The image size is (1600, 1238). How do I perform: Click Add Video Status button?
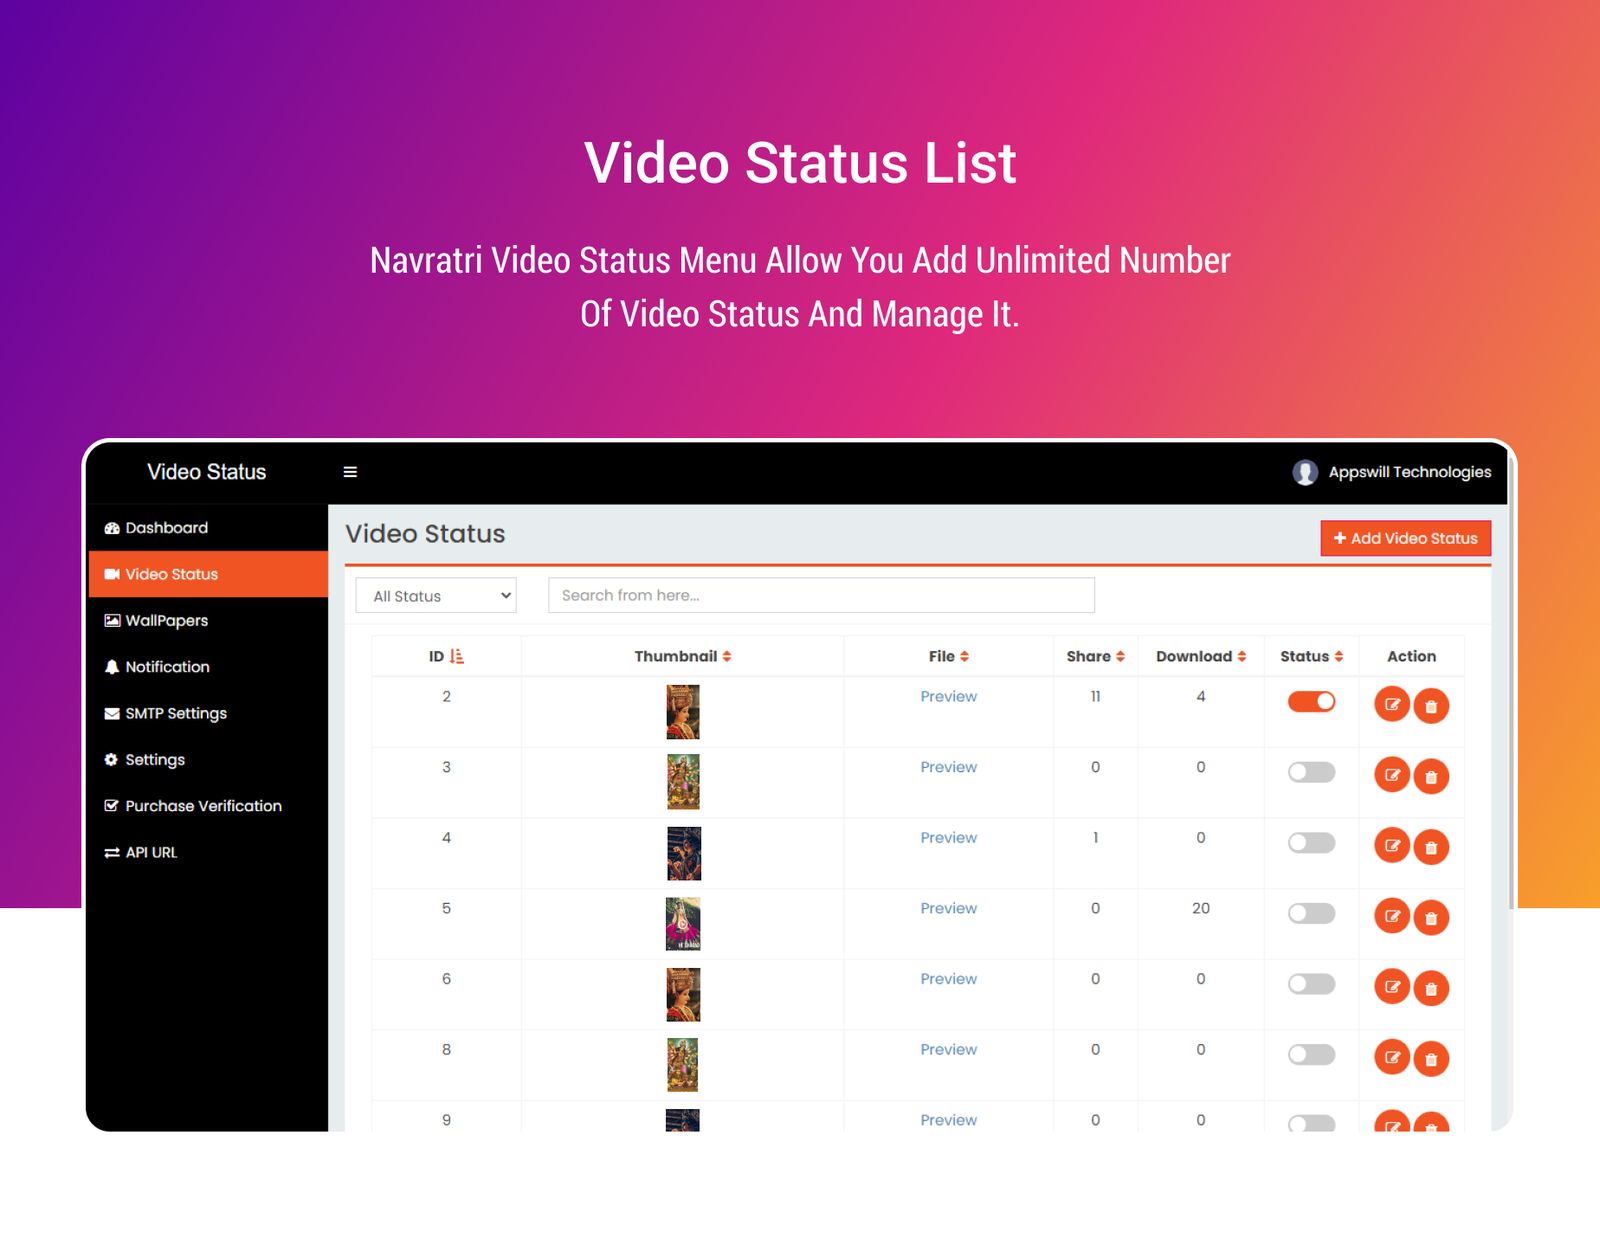(1405, 538)
